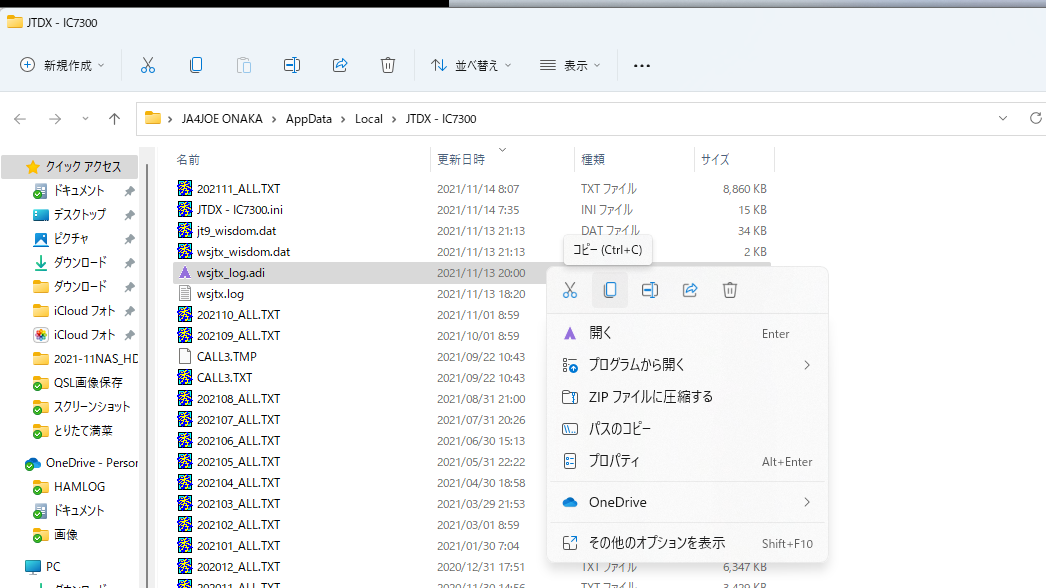Click AppData in the address path

coord(308,119)
